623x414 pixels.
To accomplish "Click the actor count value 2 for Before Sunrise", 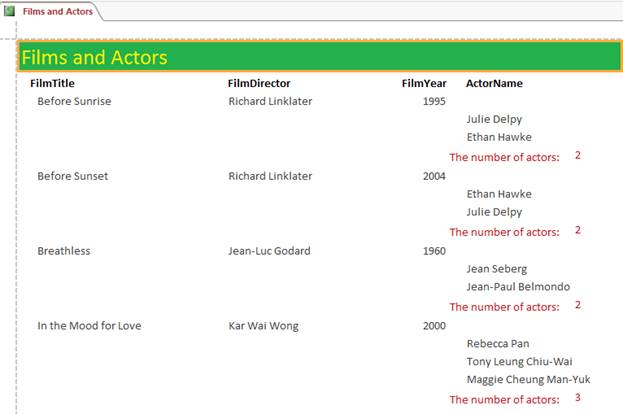I will (x=578, y=155).
